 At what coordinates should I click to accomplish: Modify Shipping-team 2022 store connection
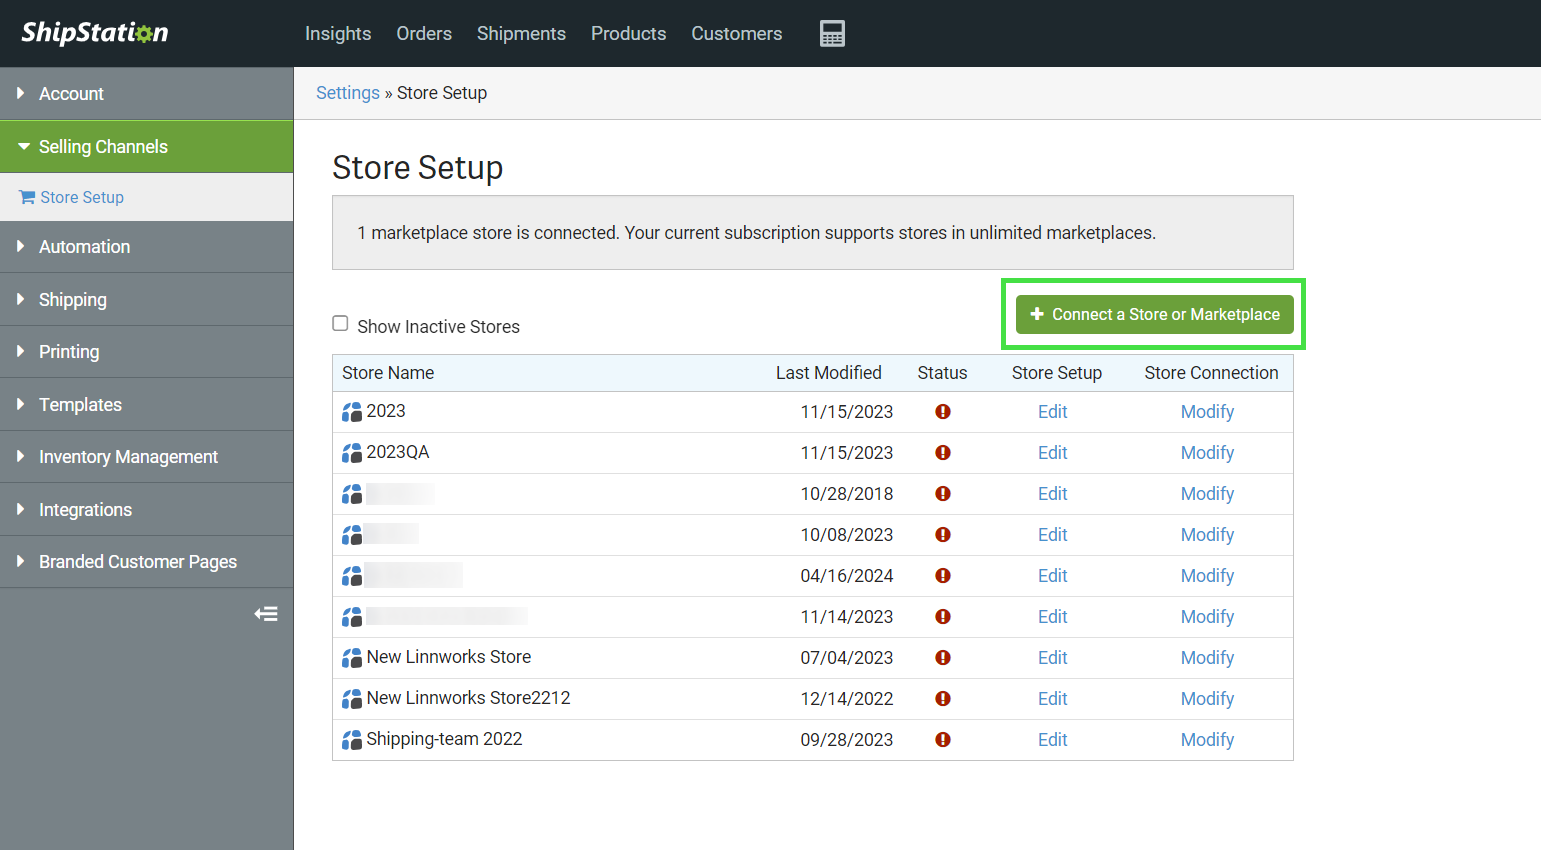pyautogui.click(x=1207, y=740)
